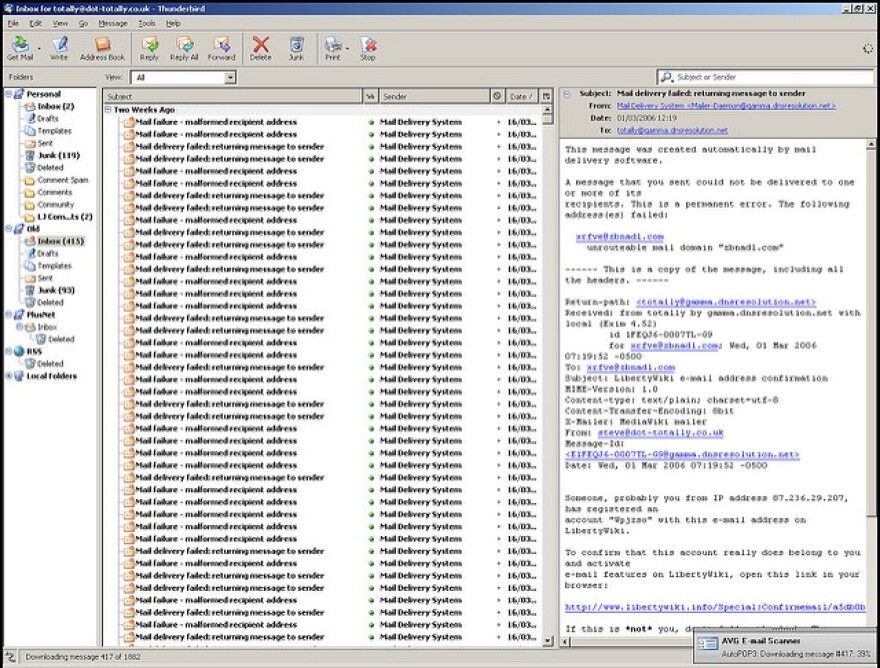880x668 pixels.
Task: Expand the Local Folders tree
Action: (x=8, y=376)
